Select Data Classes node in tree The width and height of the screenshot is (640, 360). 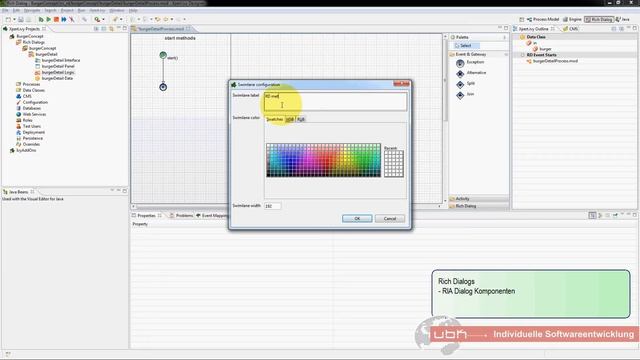pos(33,90)
